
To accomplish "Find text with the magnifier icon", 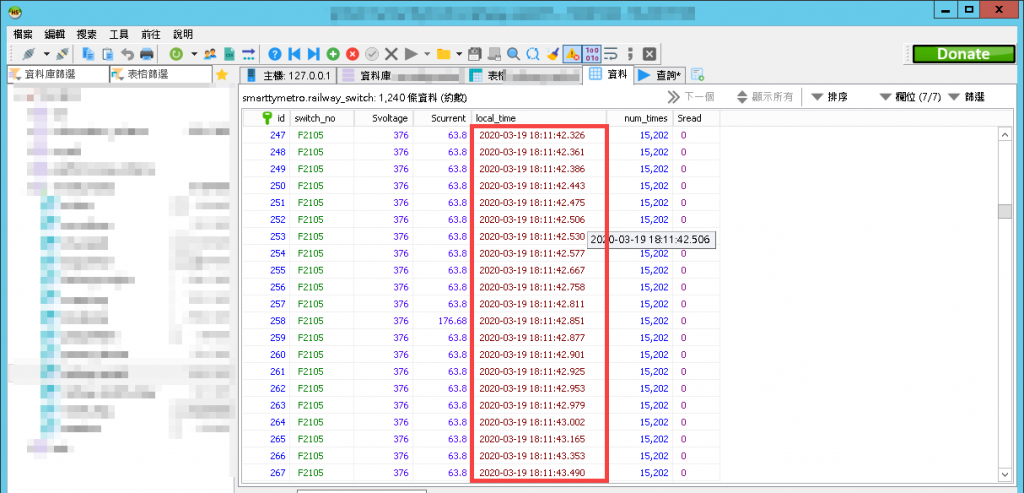I will coord(514,54).
